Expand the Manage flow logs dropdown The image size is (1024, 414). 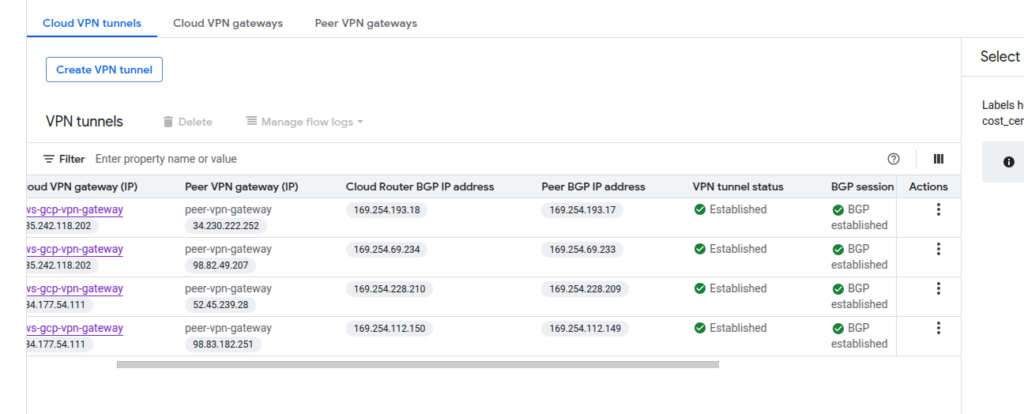(304, 122)
